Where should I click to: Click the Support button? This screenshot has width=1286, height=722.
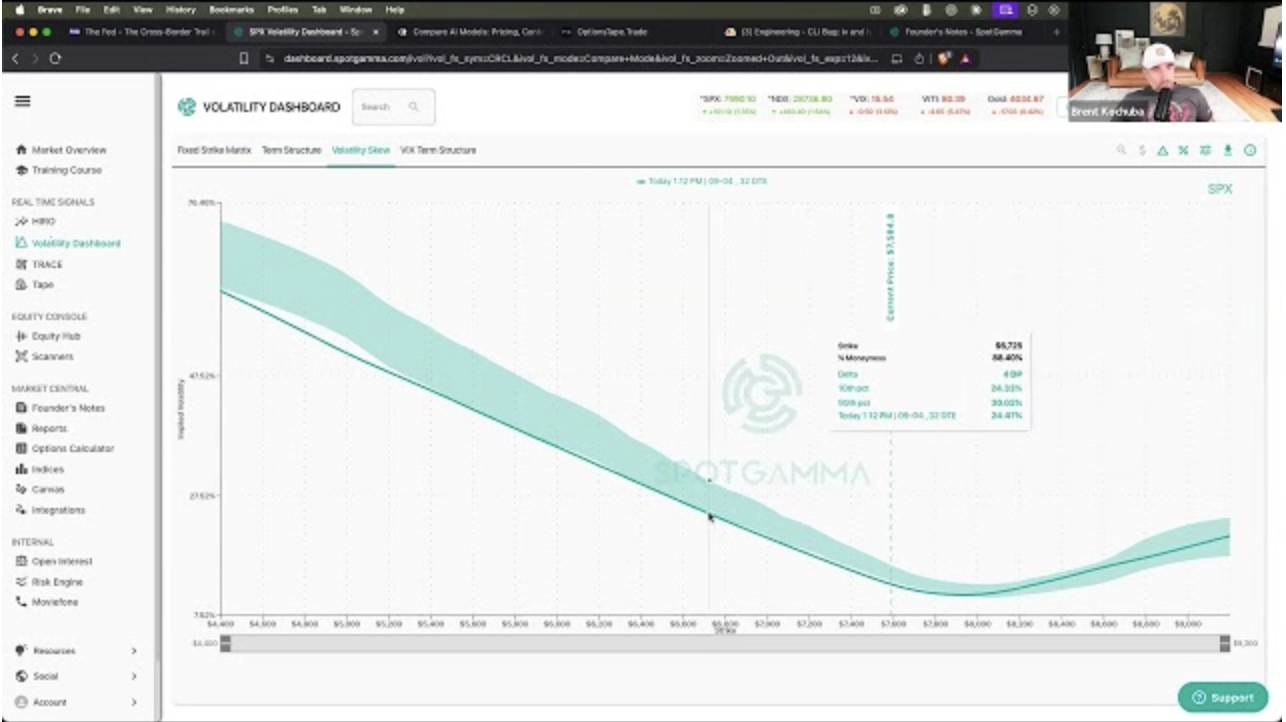[x=1222, y=697]
